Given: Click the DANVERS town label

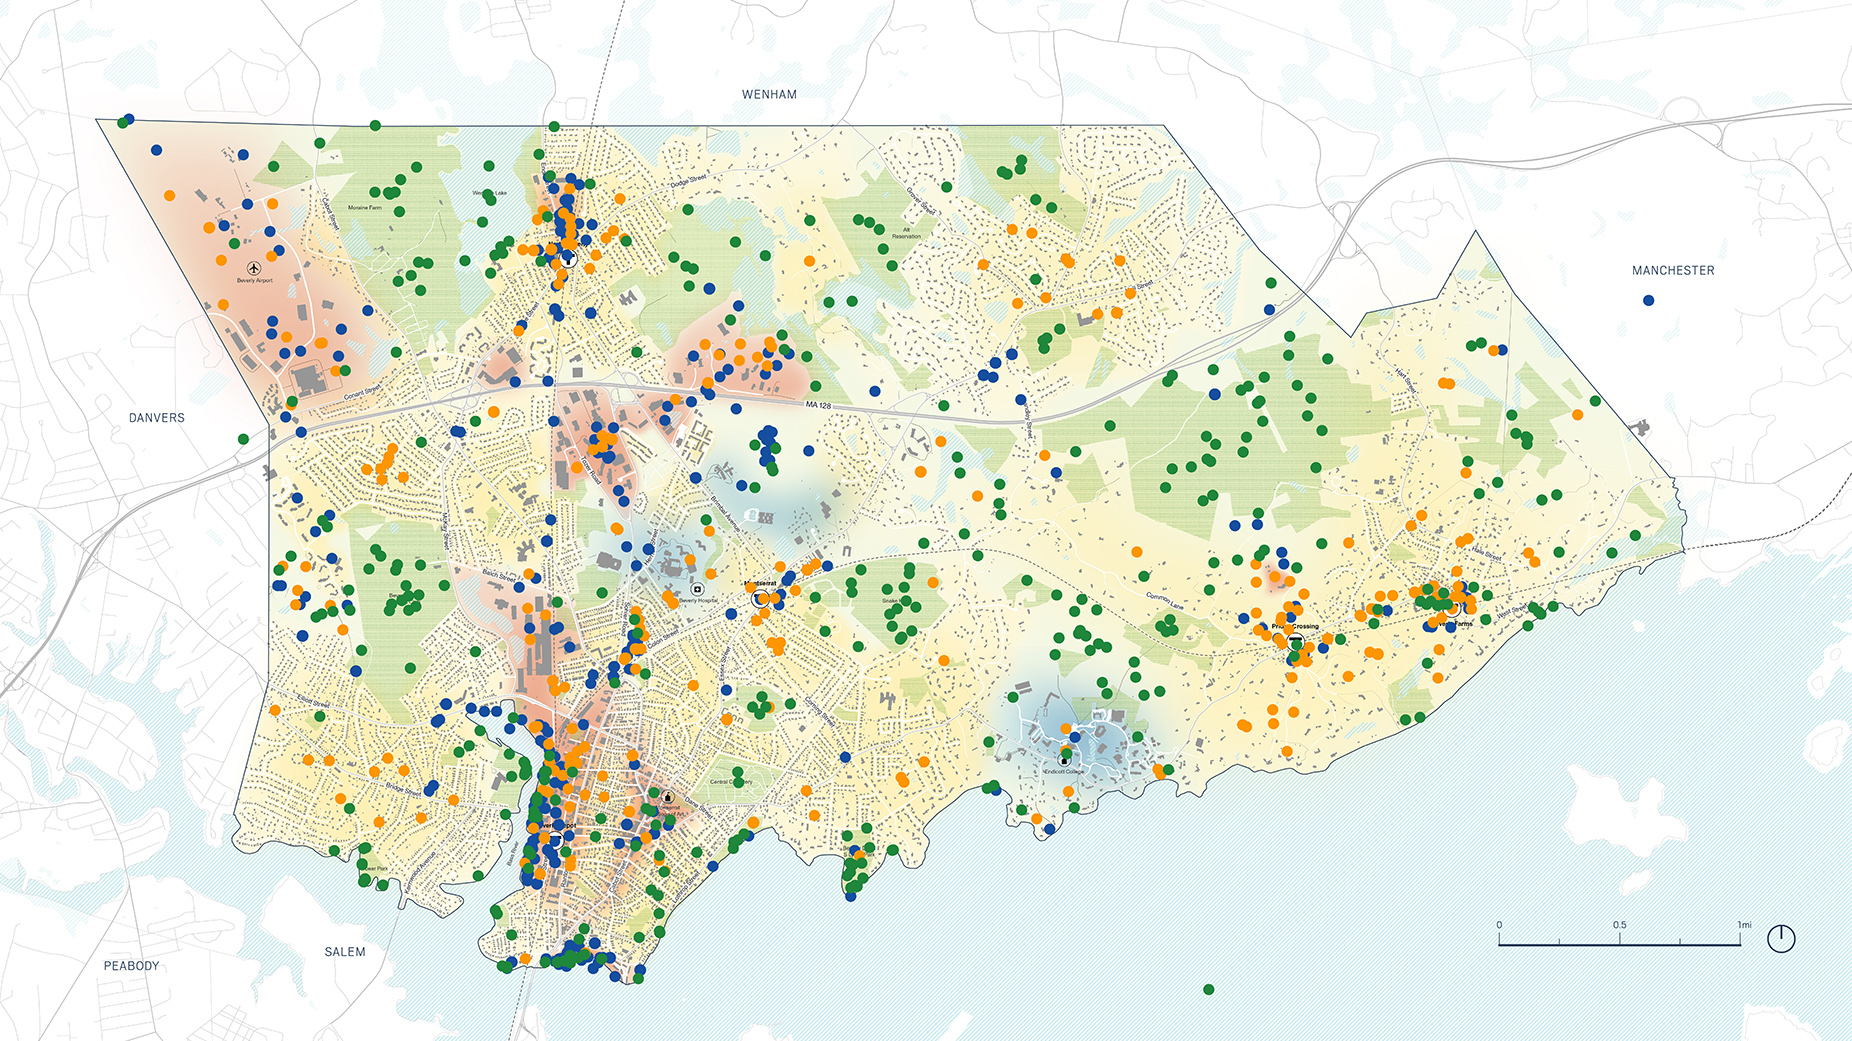Looking at the screenshot, I should point(157,418).
